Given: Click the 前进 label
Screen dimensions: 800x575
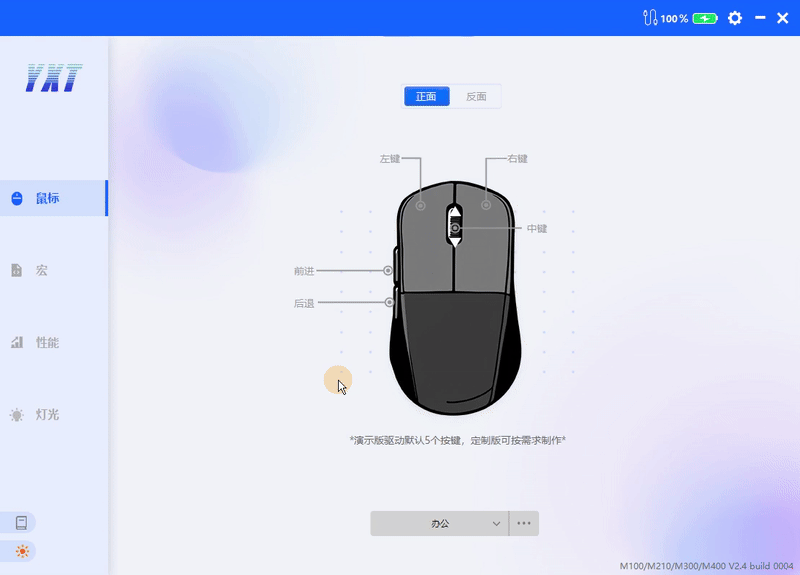Looking at the screenshot, I should [304, 271].
